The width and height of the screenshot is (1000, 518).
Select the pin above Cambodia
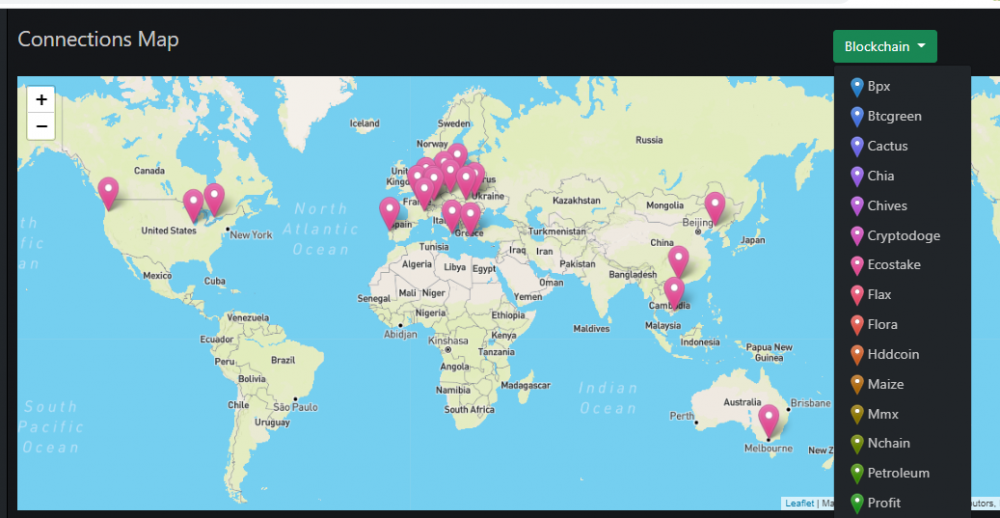point(674,292)
